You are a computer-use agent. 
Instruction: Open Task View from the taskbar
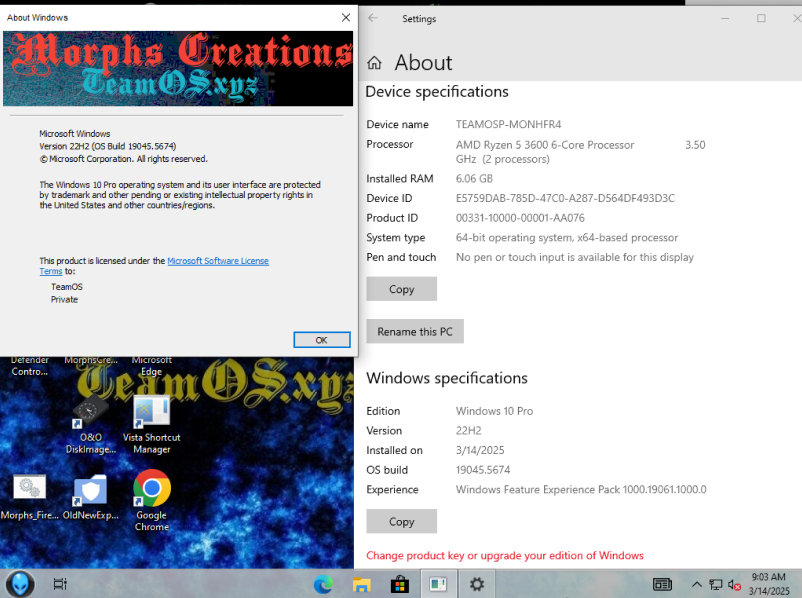click(60, 584)
